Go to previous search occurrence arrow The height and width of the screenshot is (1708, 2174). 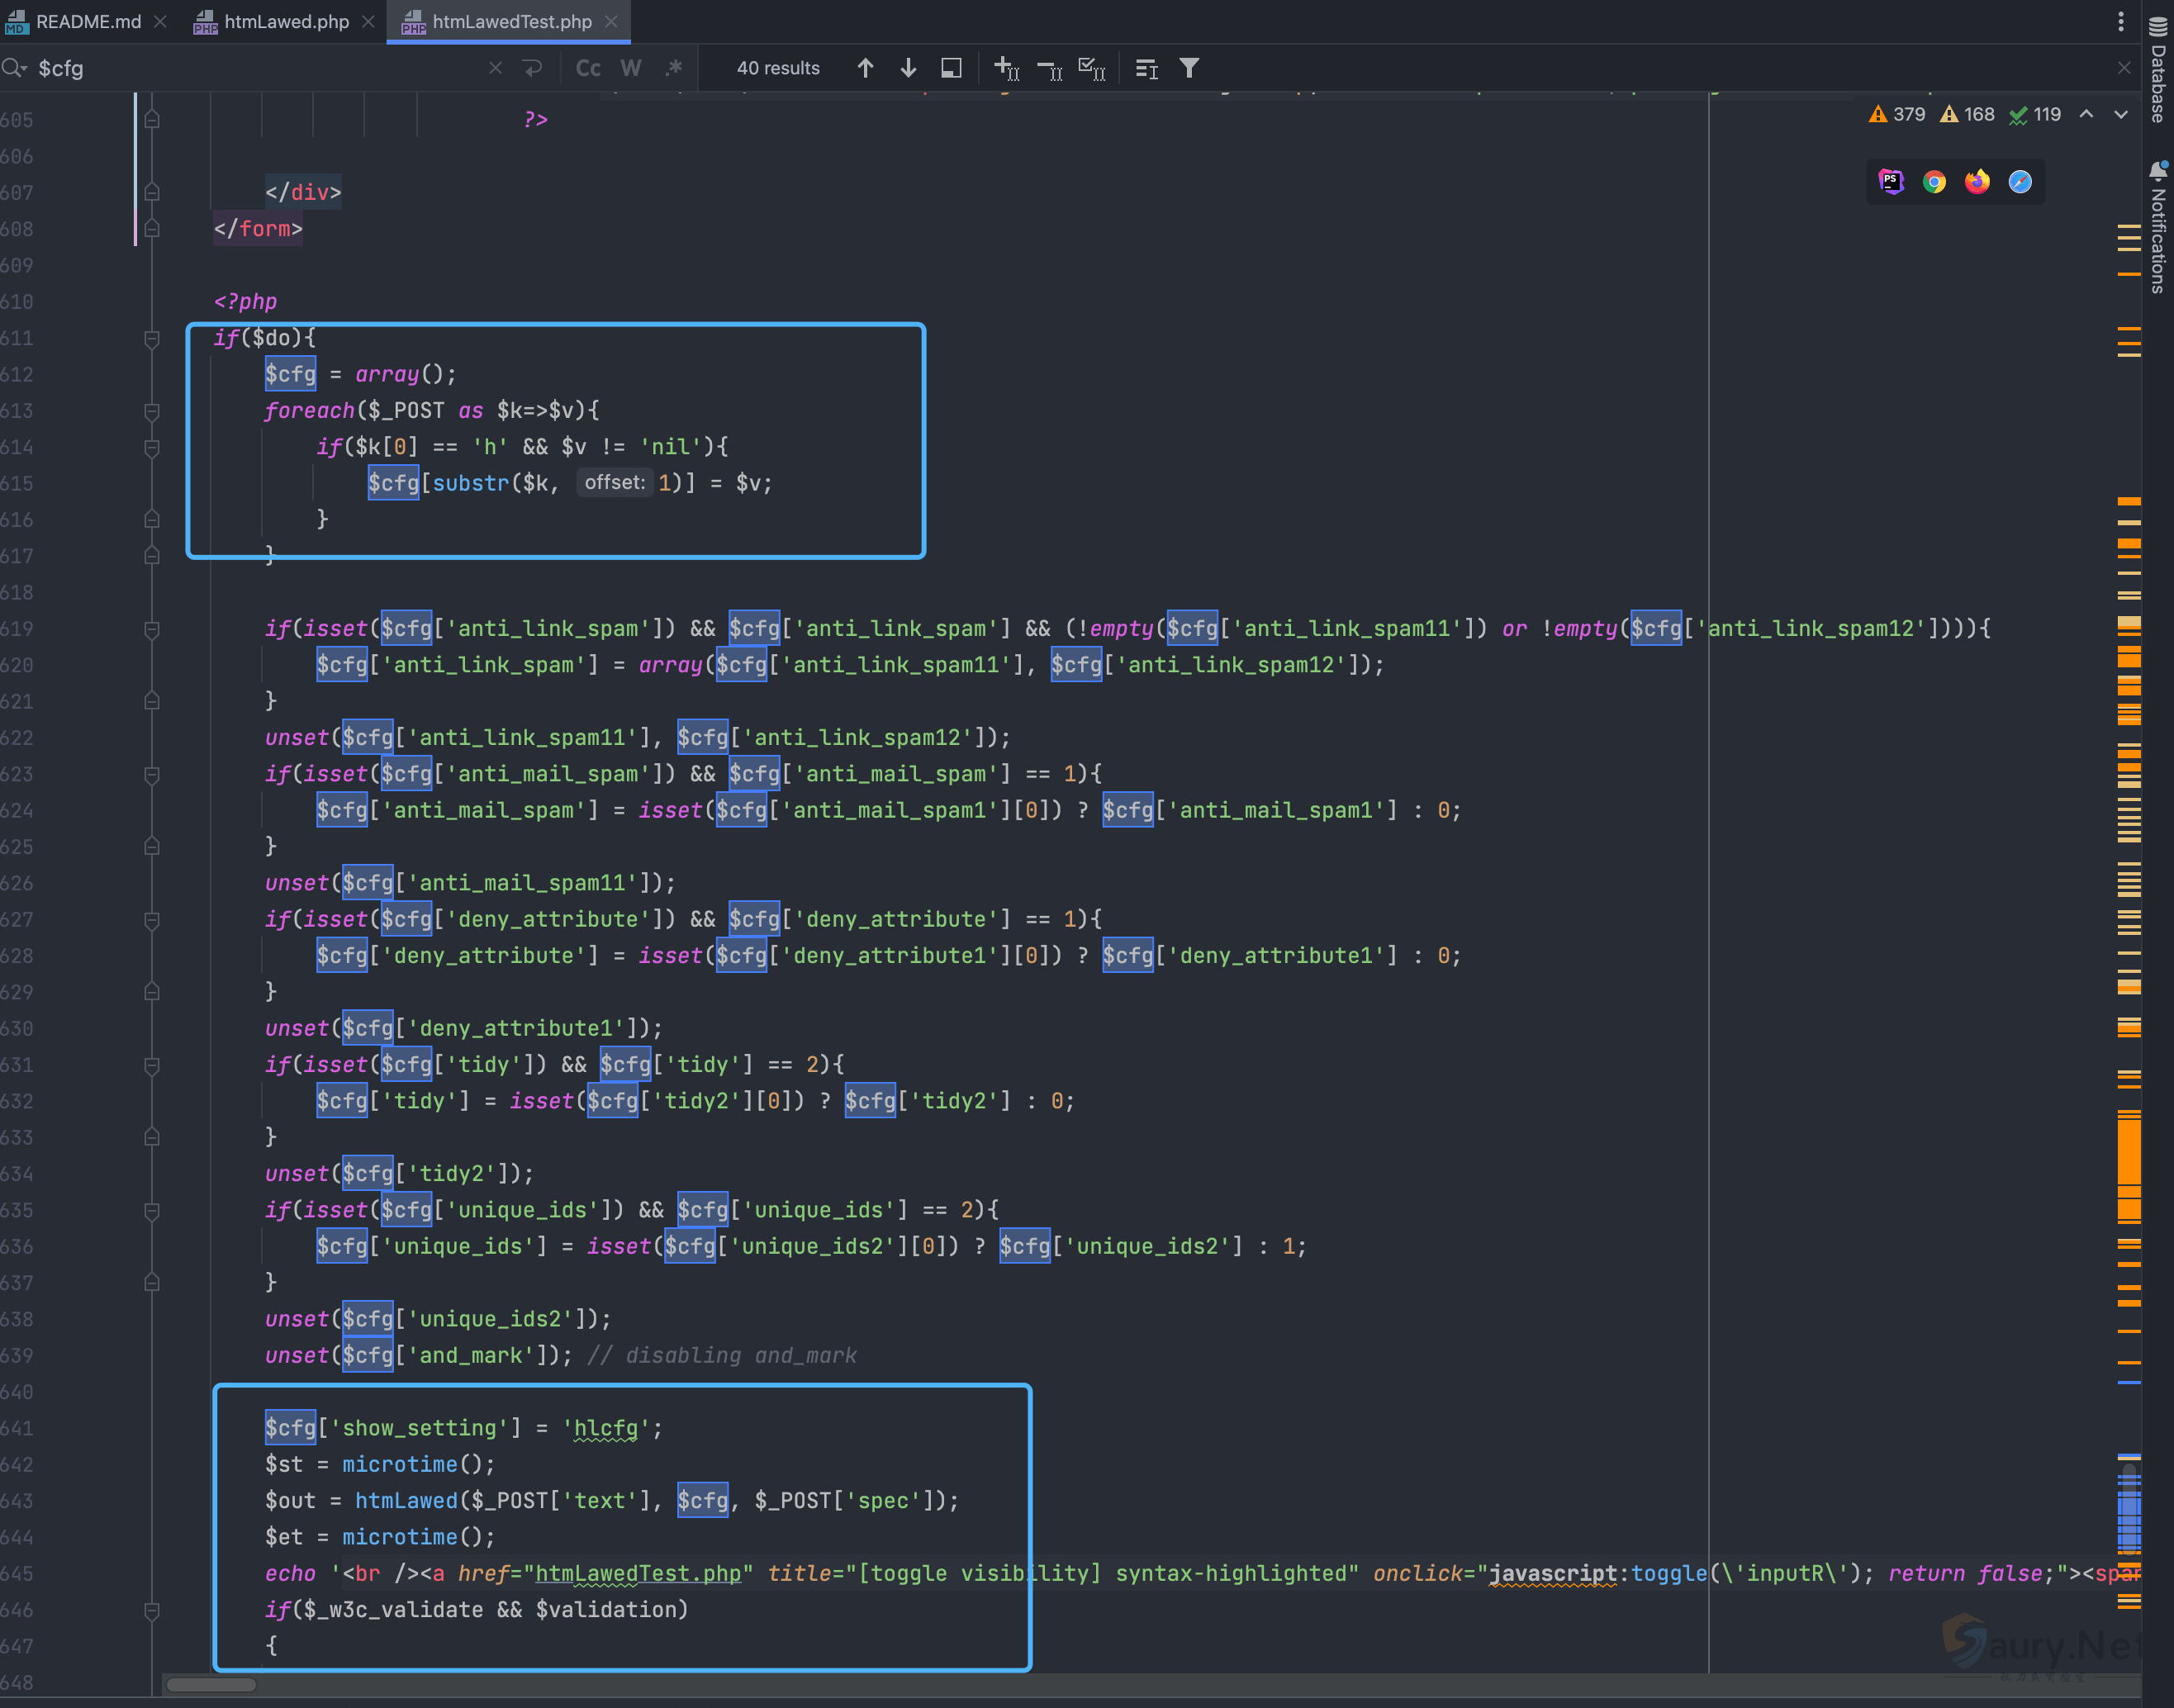[x=865, y=68]
